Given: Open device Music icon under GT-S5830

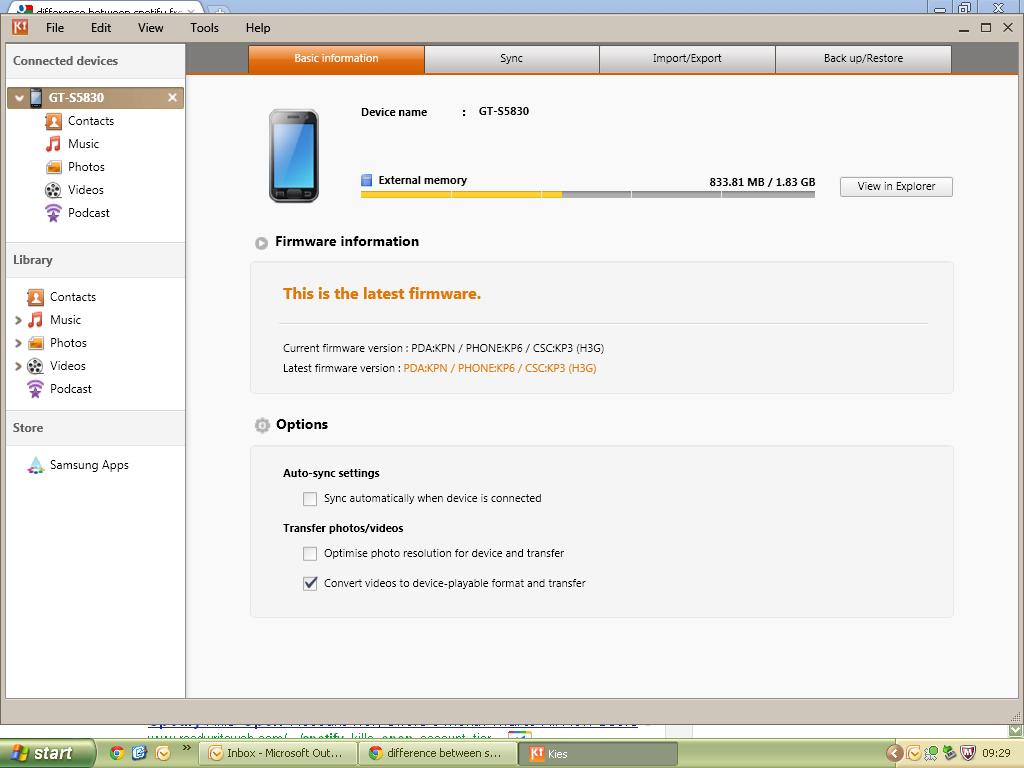Looking at the screenshot, I should tap(54, 144).
